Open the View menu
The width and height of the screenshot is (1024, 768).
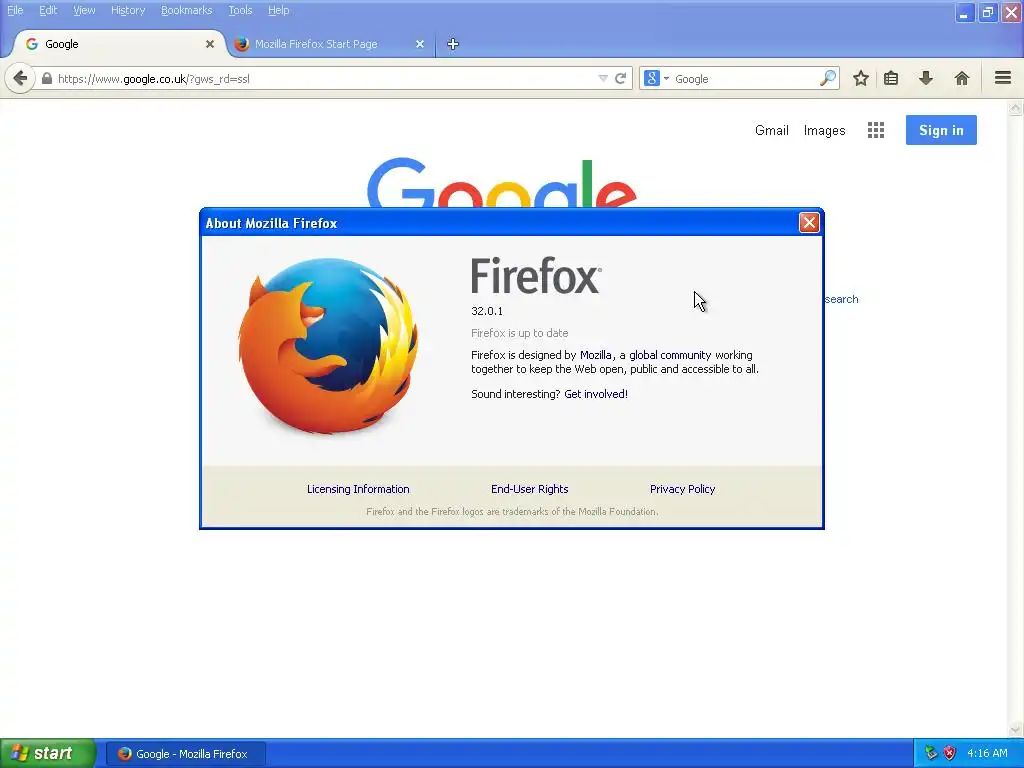pos(84,10)
